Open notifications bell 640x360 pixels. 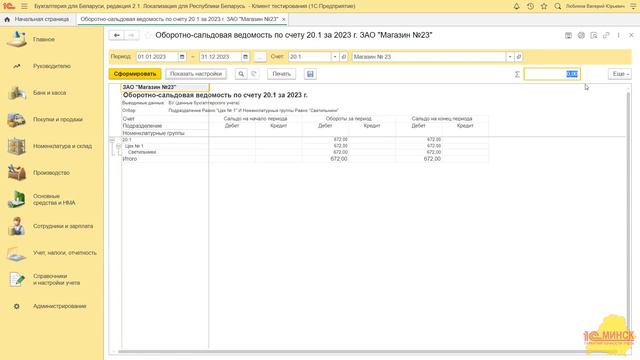516,6
